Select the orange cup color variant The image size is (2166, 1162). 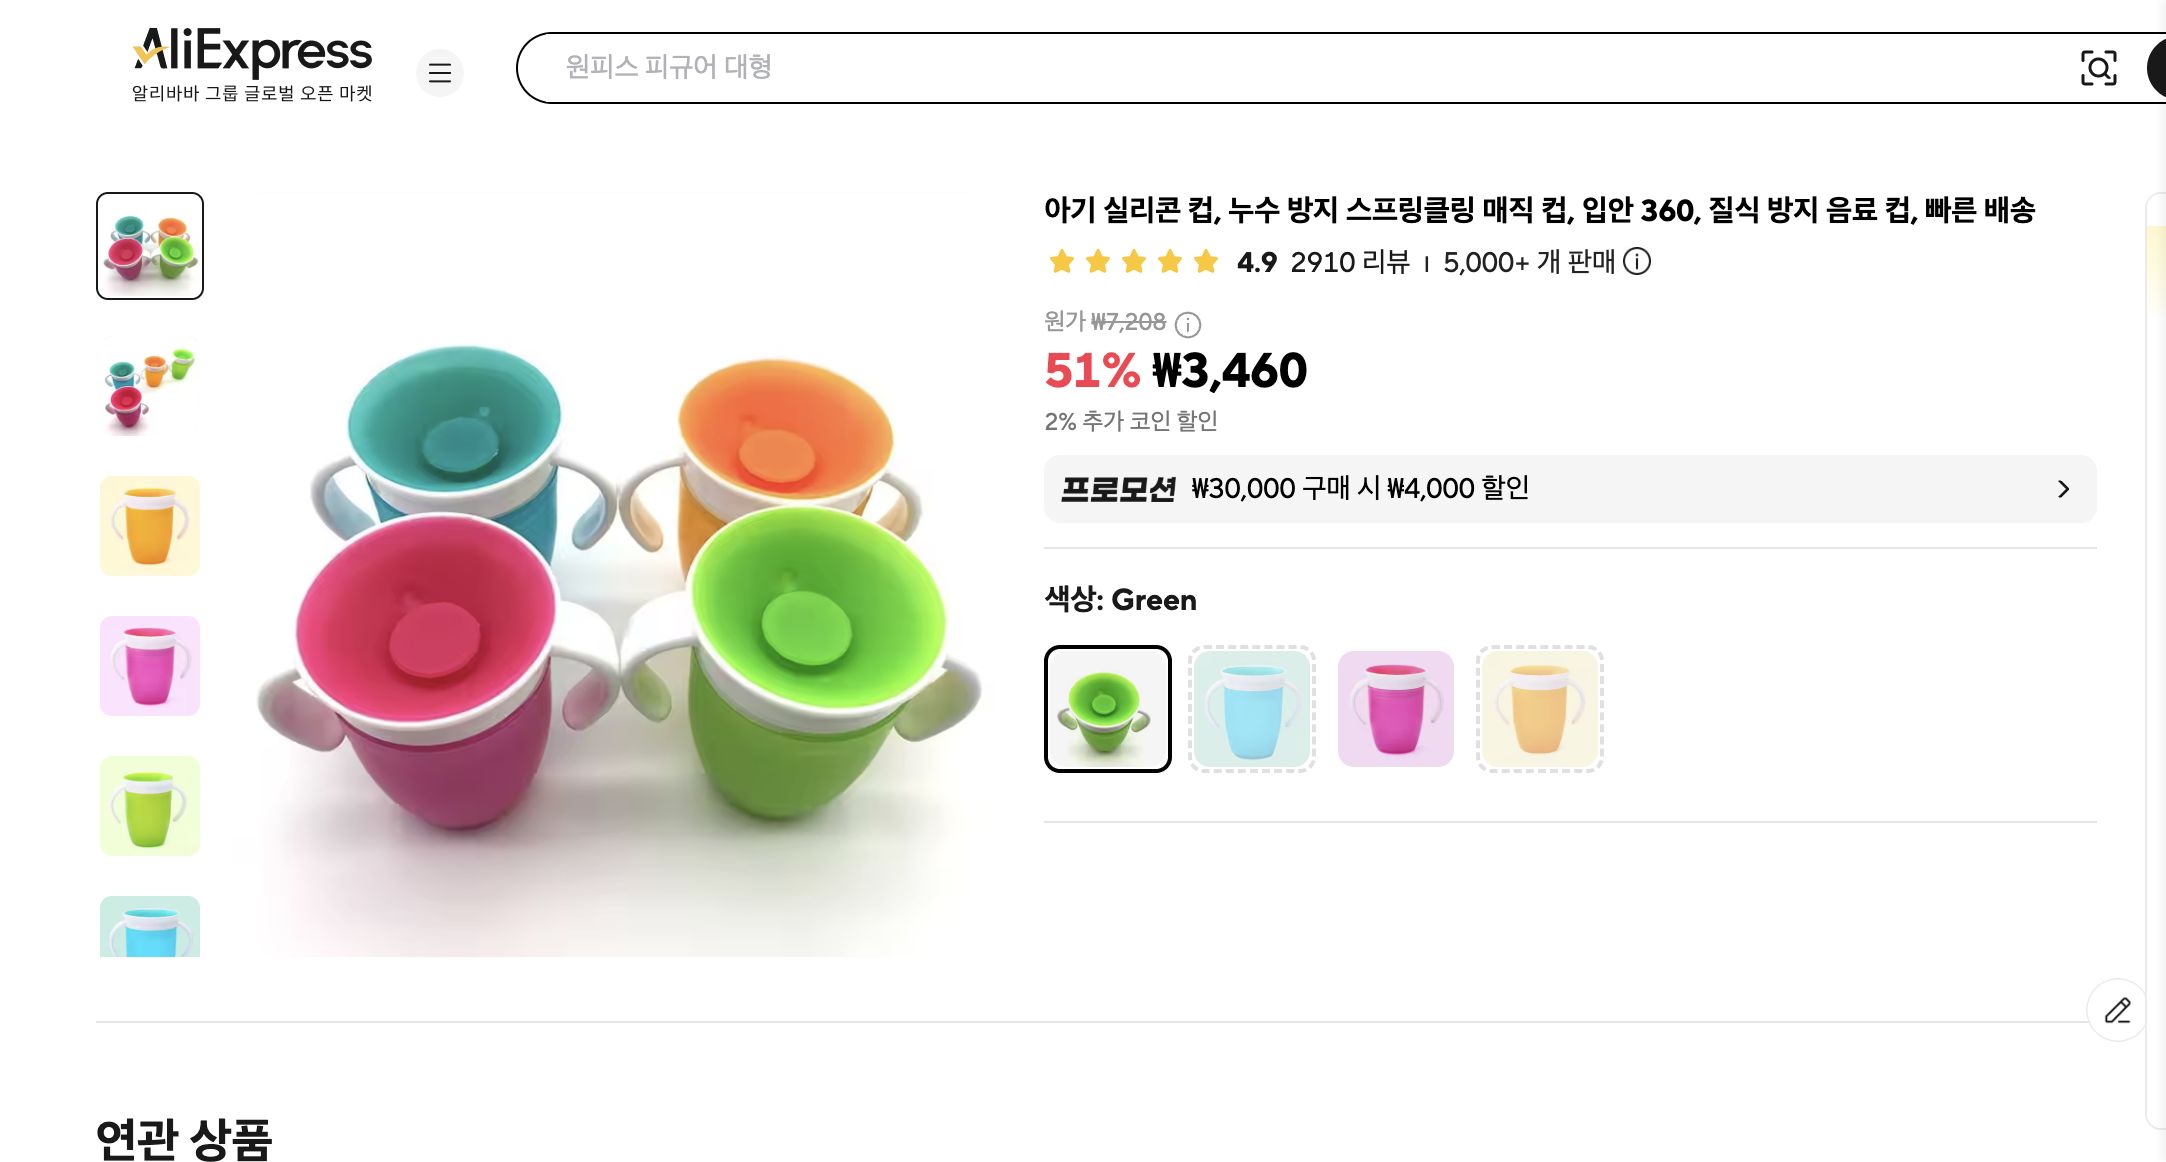(1539, 708)
